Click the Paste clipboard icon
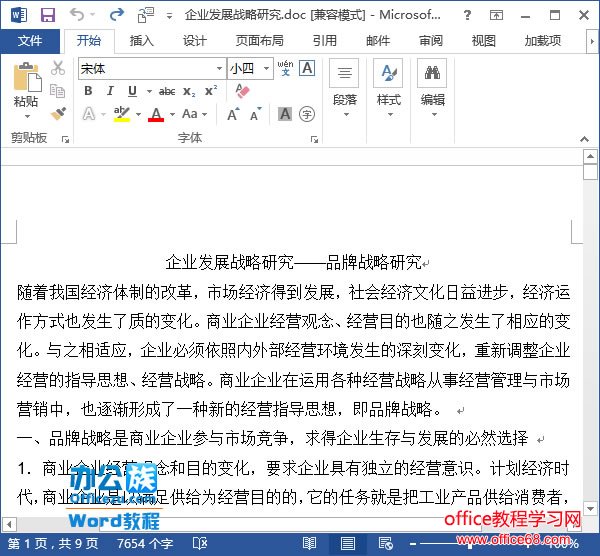Image resolution: width=600 pixels, height=556 pixels. point(26,77)
